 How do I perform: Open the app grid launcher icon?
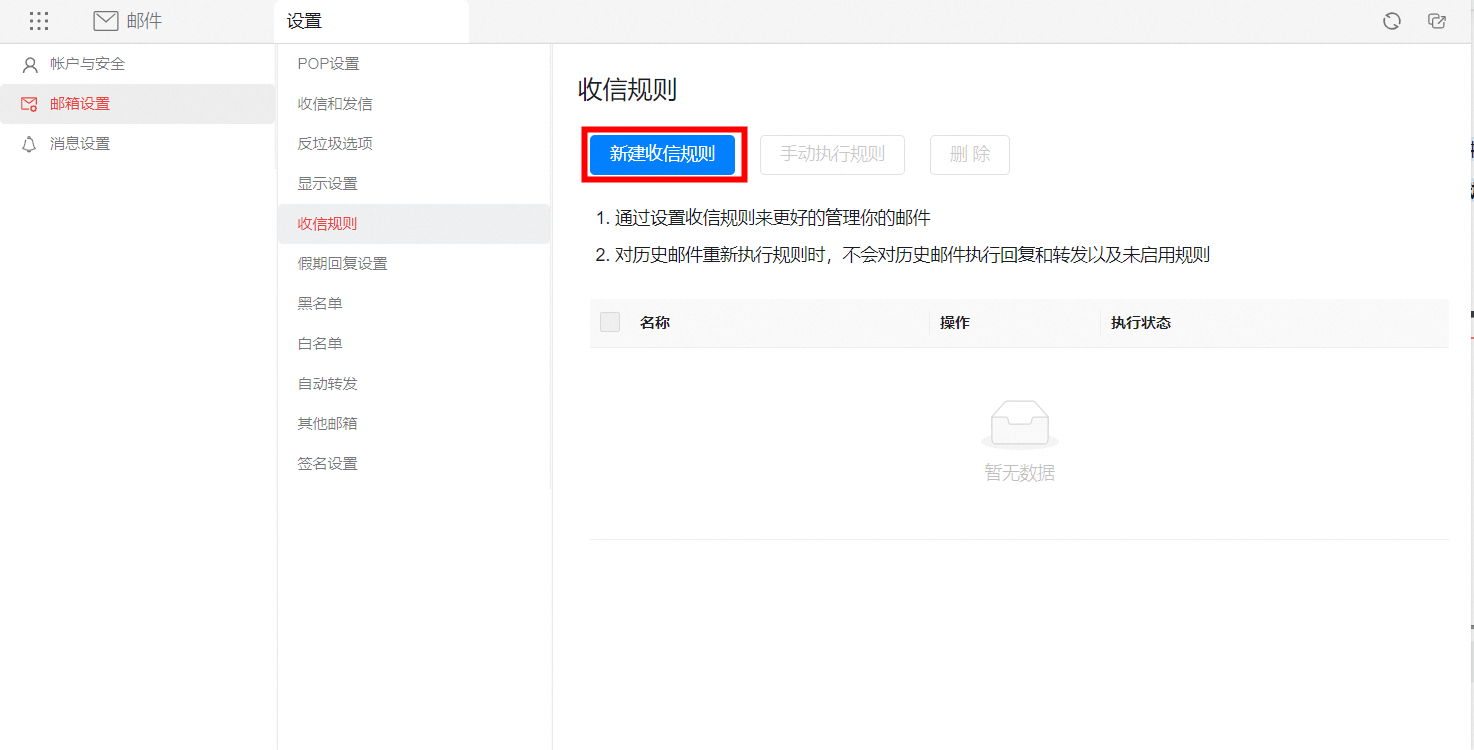tap(39, 21)
